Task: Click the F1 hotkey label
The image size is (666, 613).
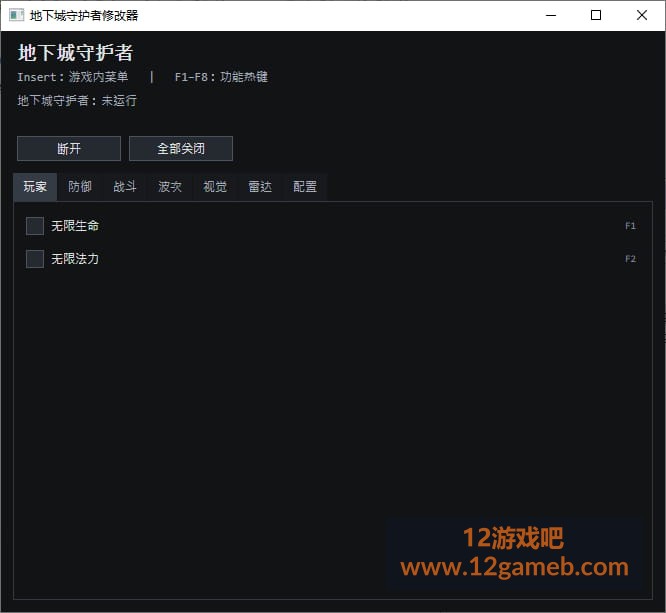Action: click(x=630, y=226)
